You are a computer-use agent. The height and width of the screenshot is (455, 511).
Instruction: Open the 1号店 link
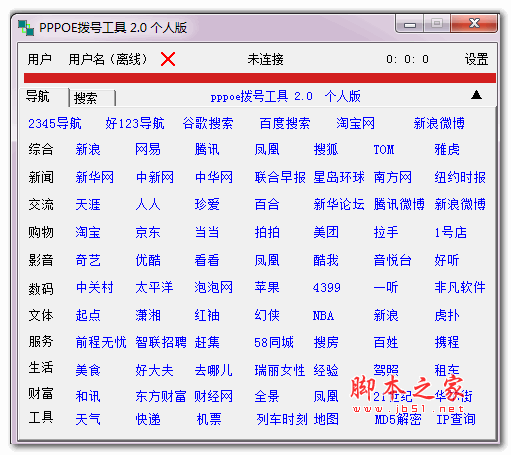pyautogui.click(x=450, y=232)
